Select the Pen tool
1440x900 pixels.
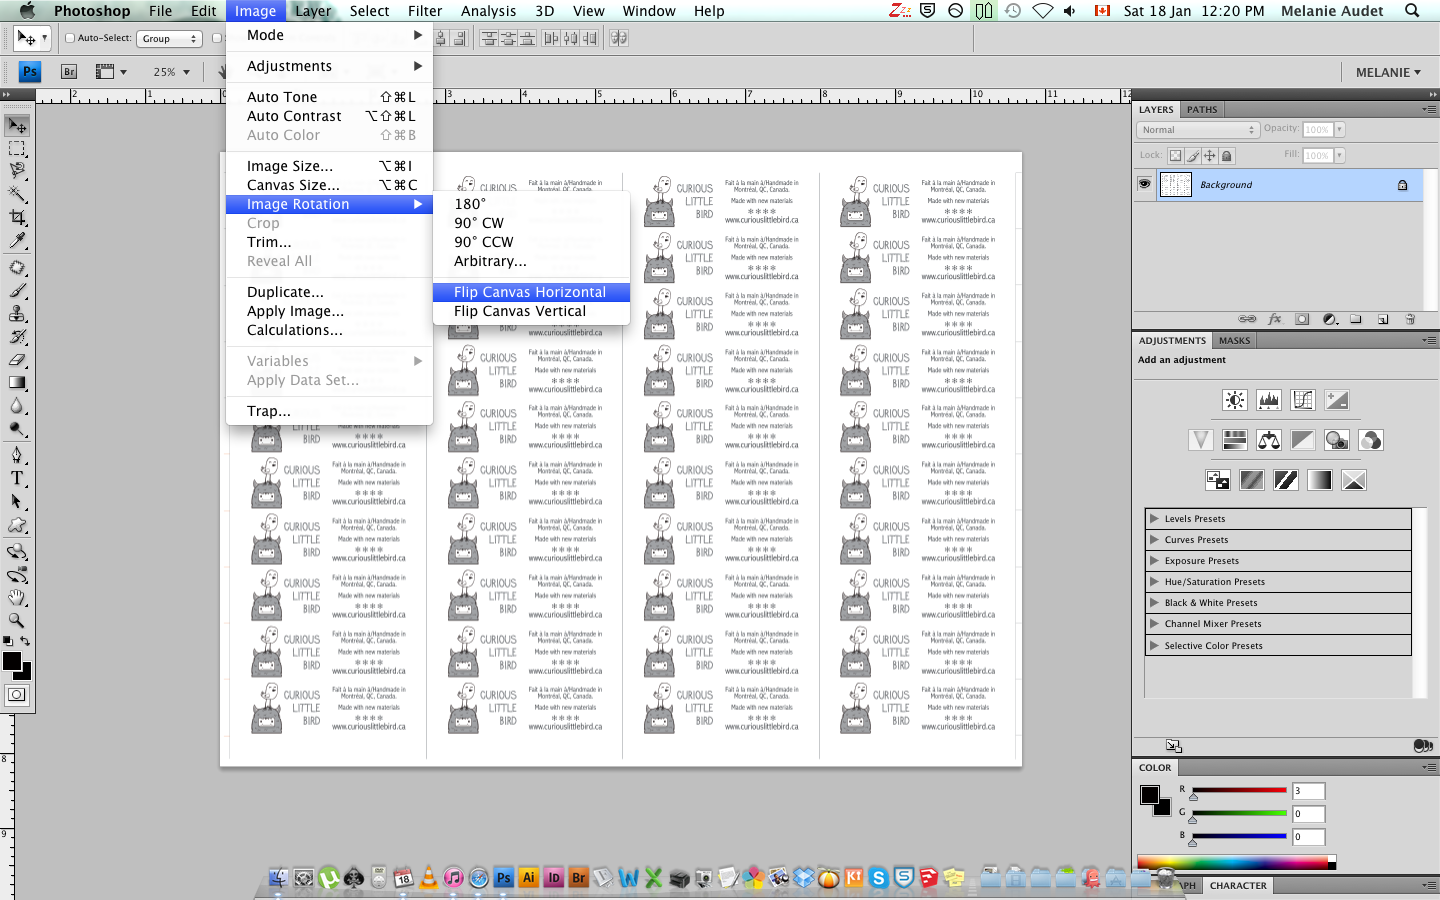pos(17,455)
